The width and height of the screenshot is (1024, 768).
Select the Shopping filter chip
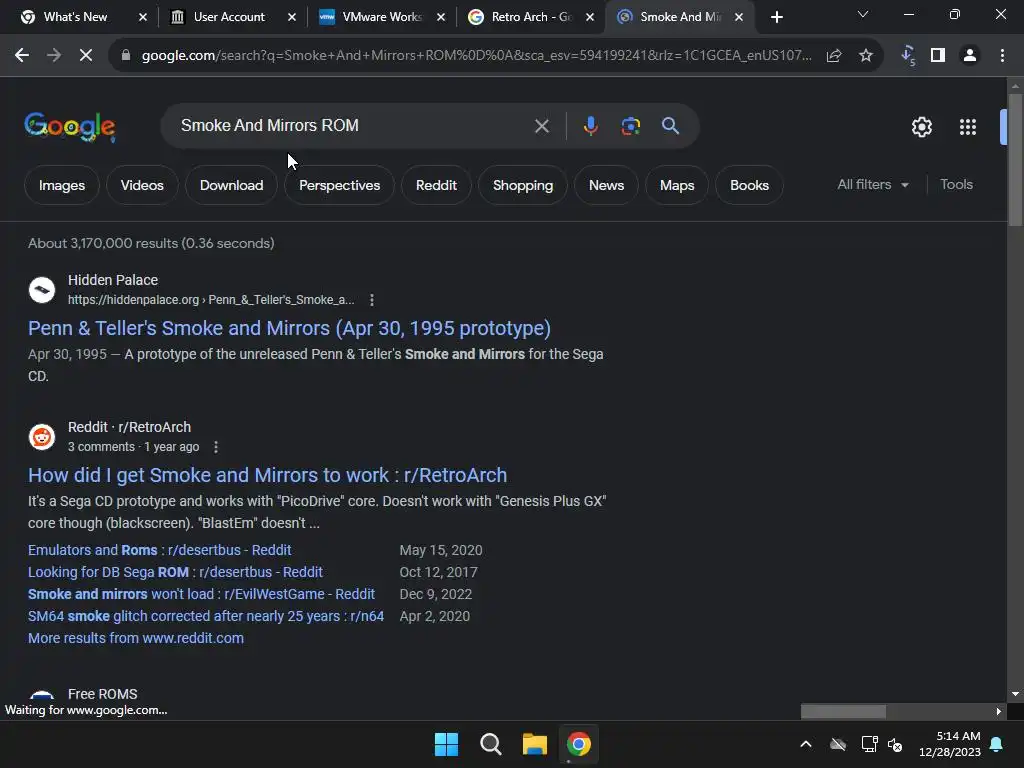click(522, 185)
